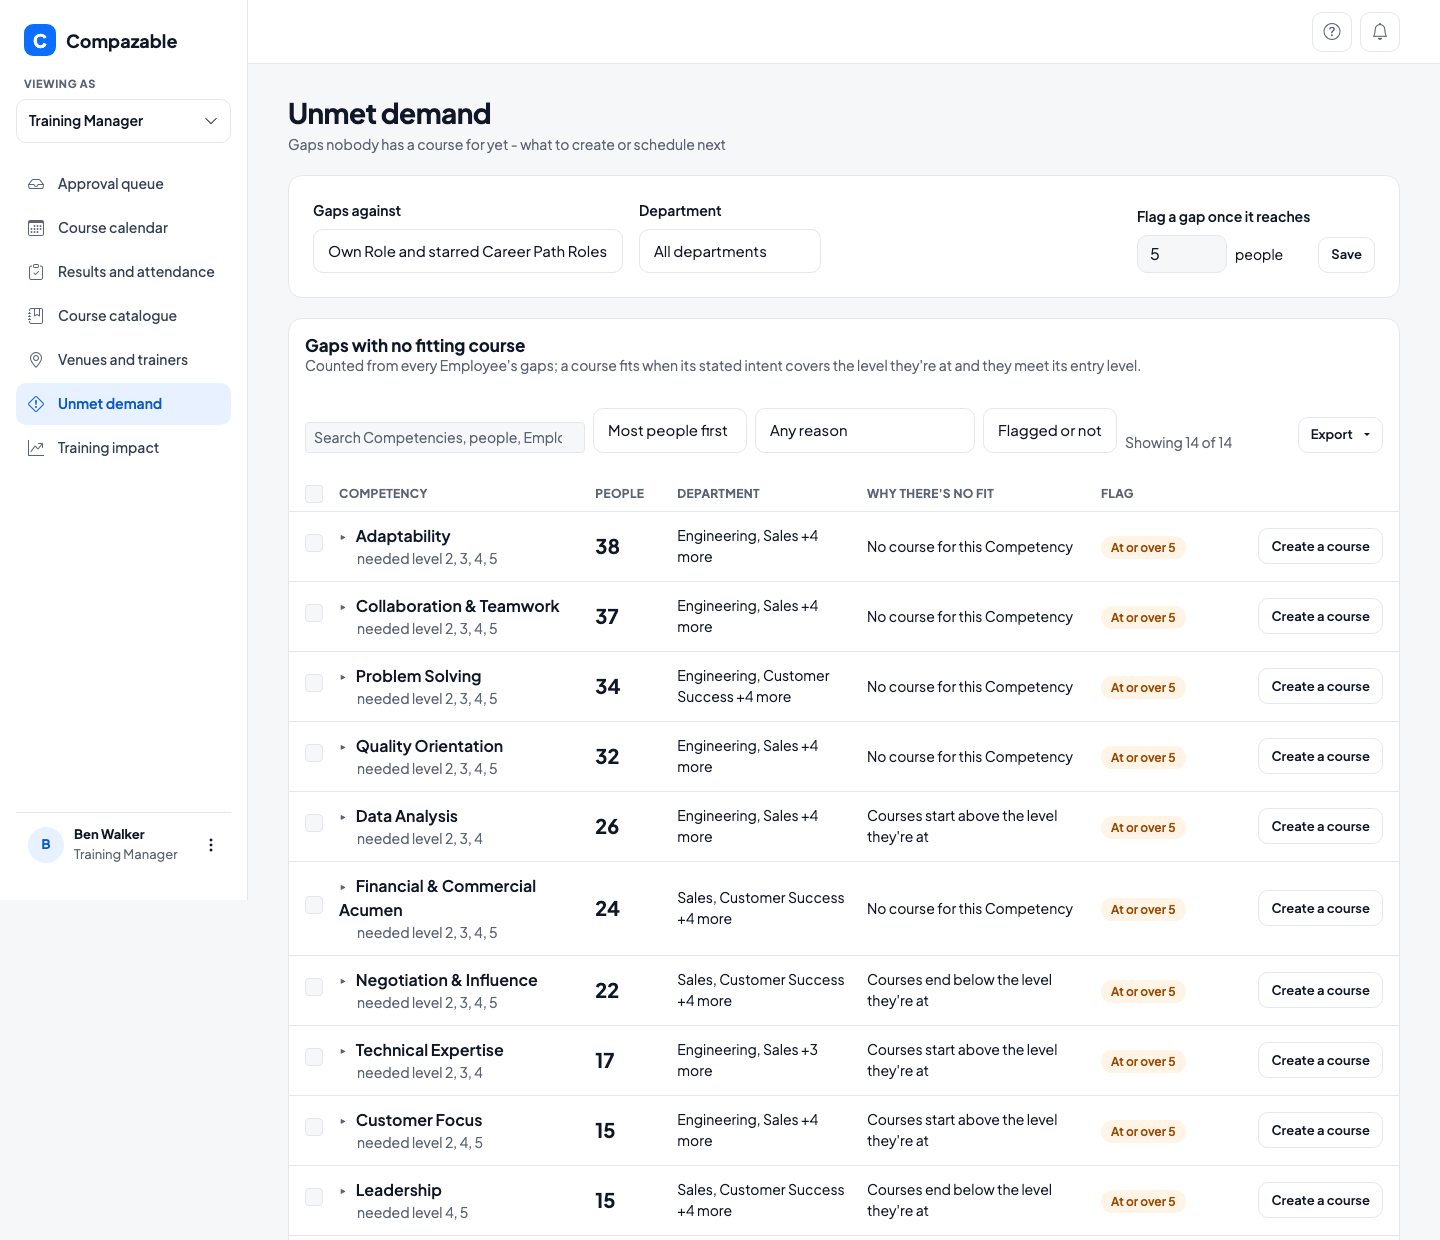
Task: Open the Ben Walker user options menu
Action: tap(211, 845)
